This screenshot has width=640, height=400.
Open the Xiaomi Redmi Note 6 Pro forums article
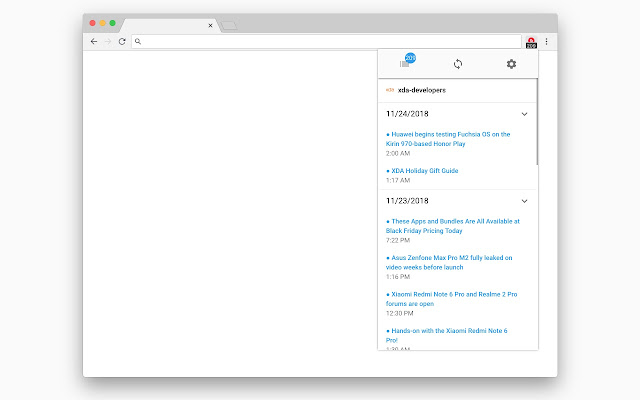coord(451,299)
